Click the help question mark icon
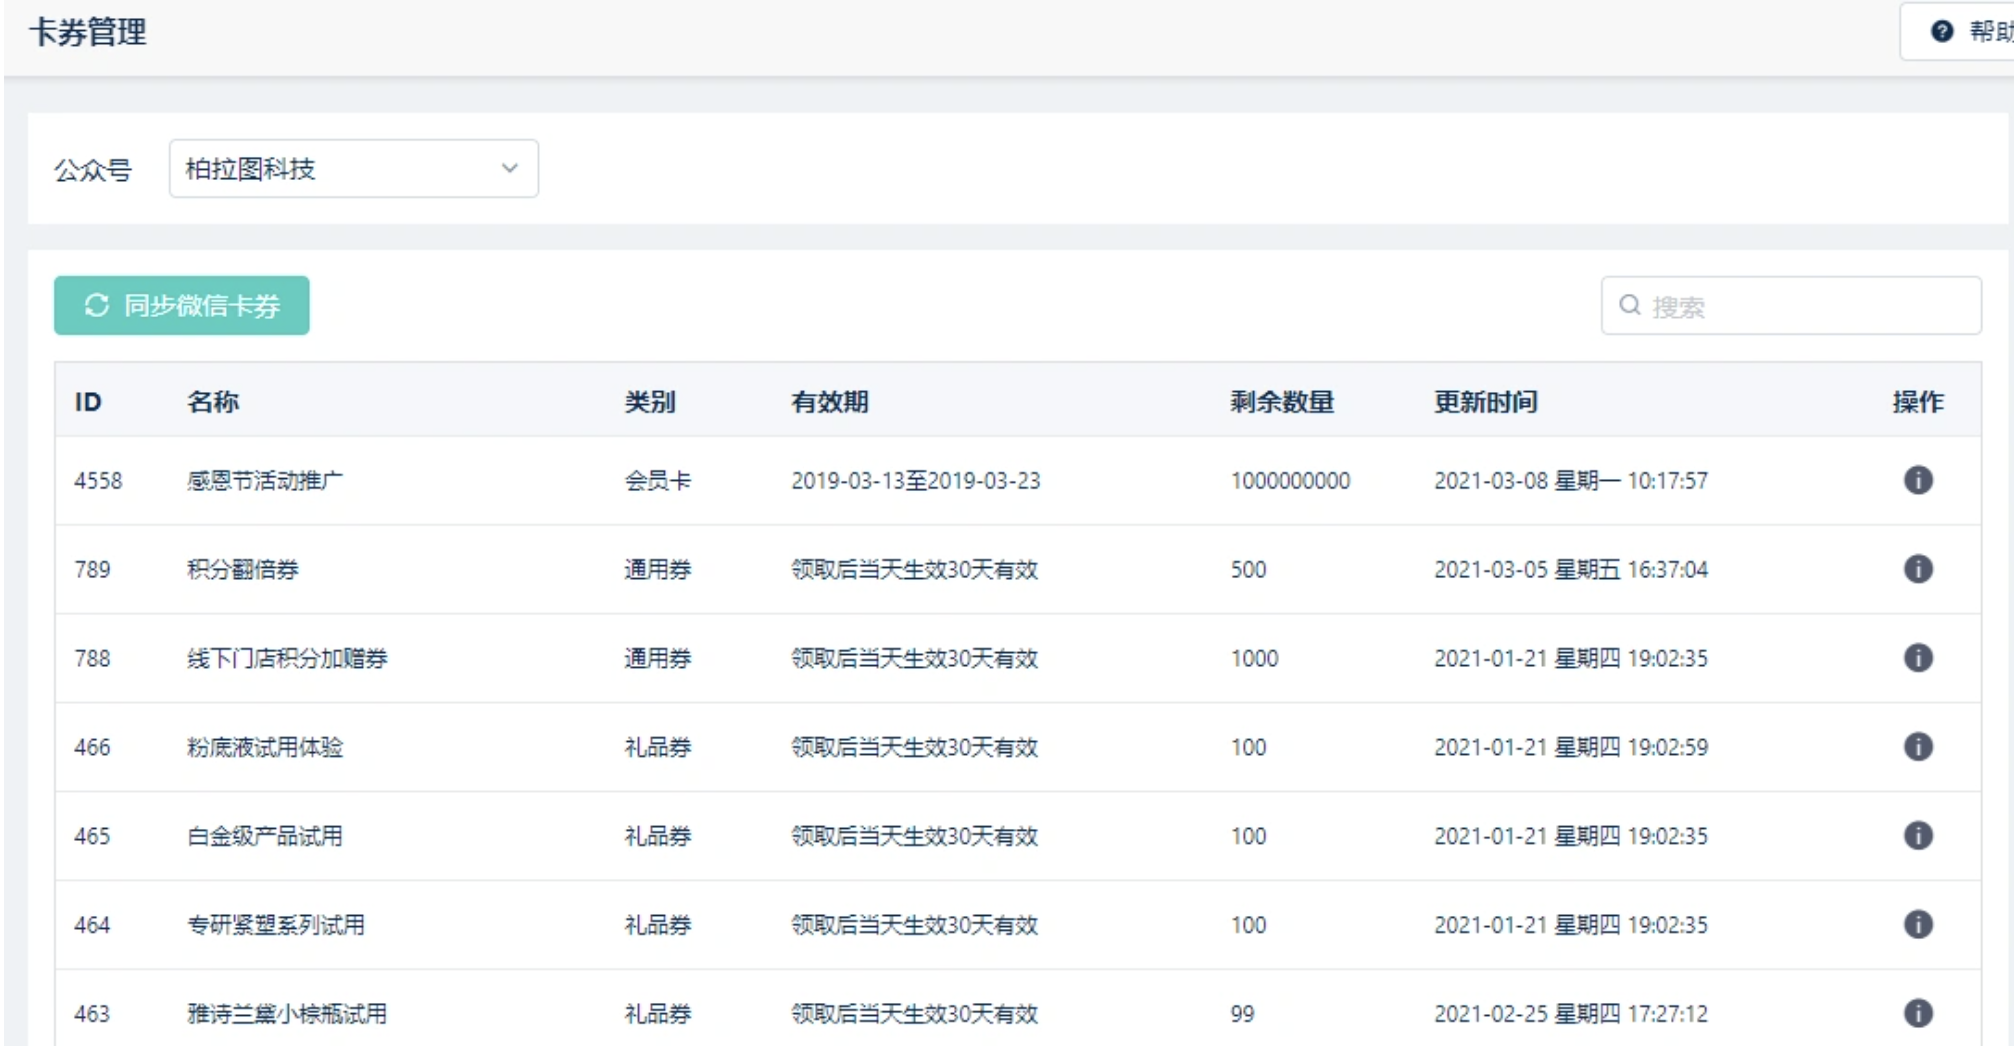This screenshot has height=1058, width=2014. (x=1942, y=31)
